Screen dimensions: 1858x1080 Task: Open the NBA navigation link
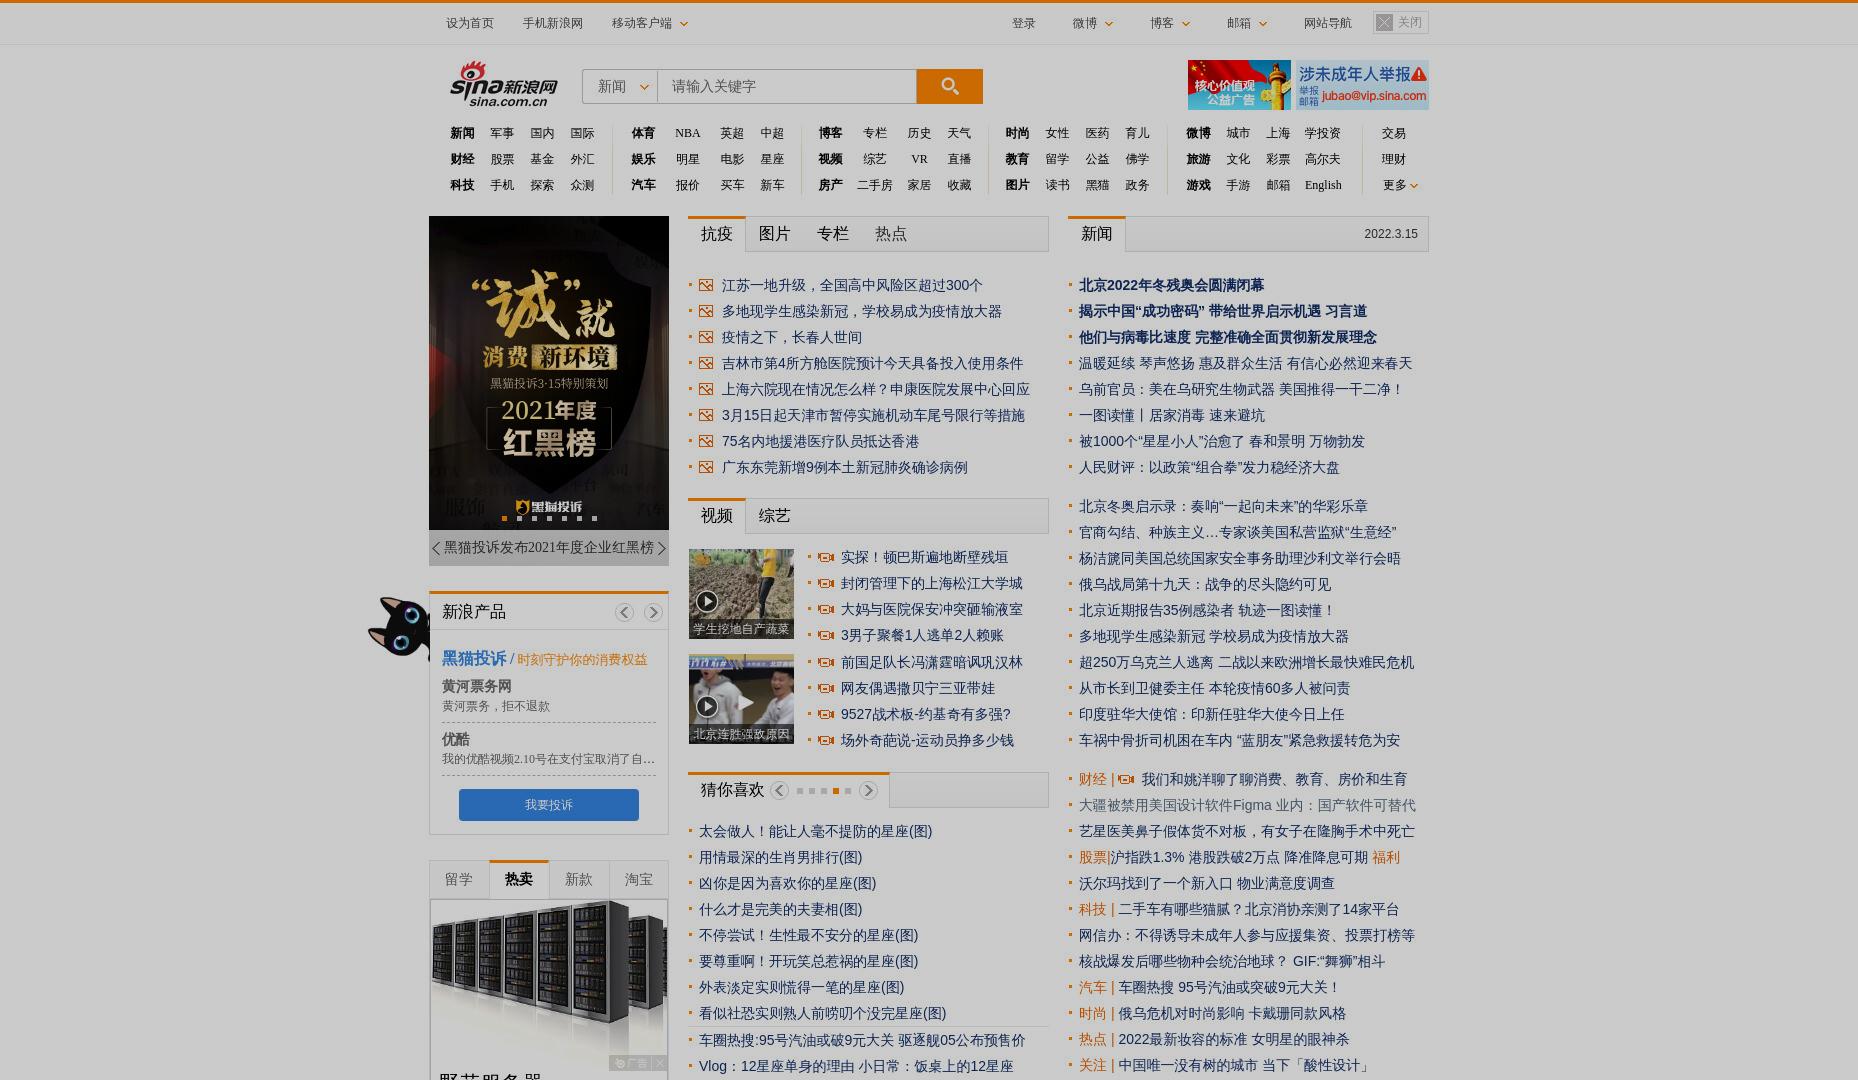(x=688, y=133)
